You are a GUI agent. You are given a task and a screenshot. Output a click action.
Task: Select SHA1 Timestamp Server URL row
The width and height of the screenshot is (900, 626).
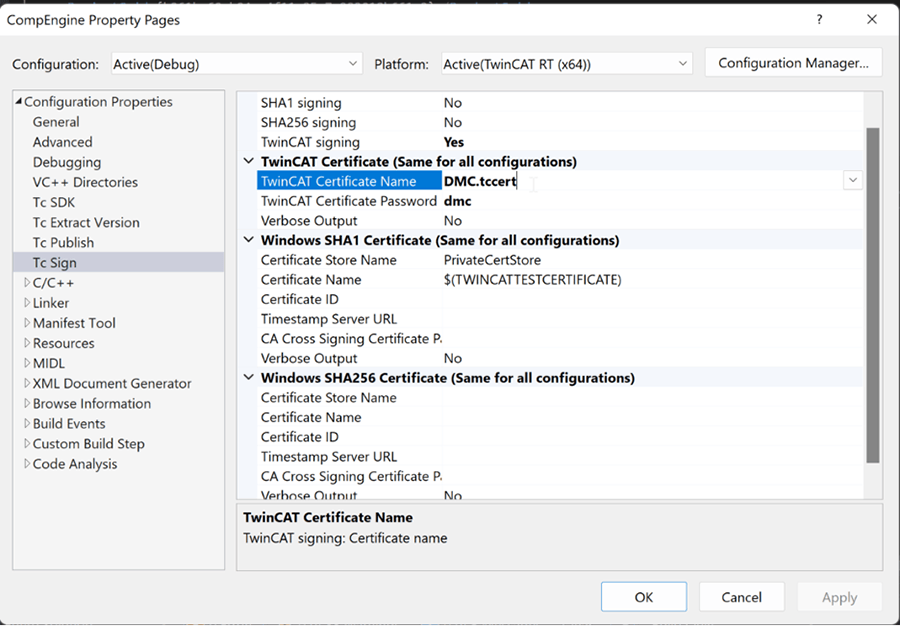tap(560, 318)
